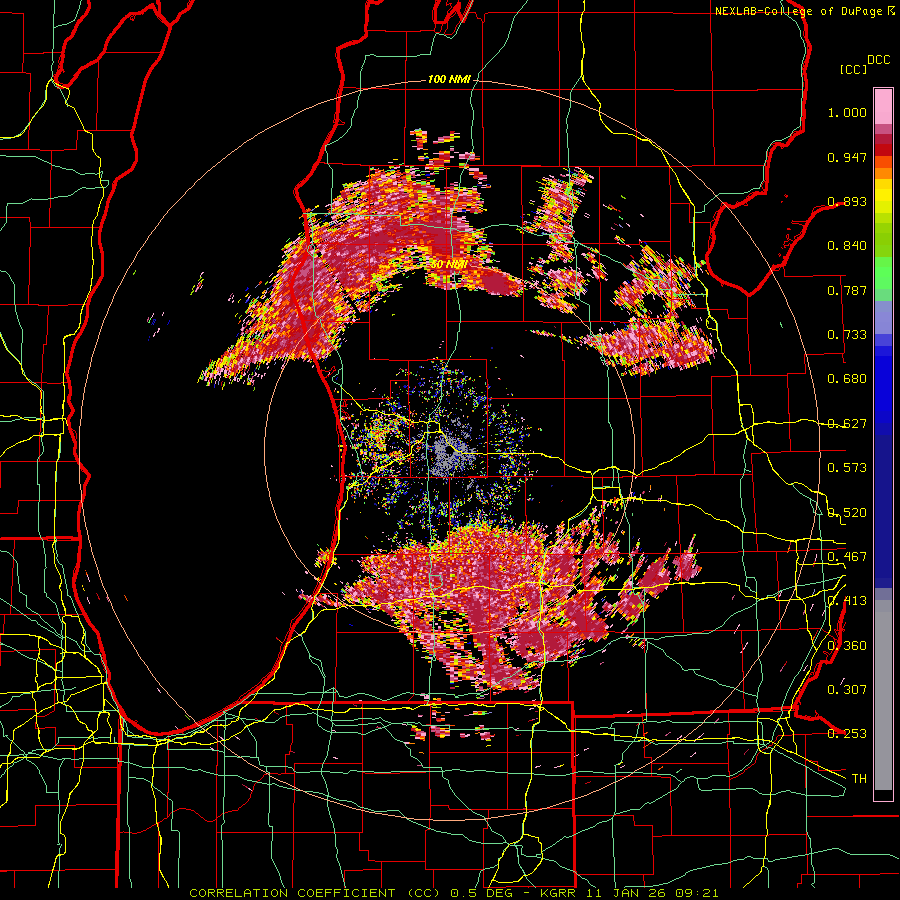The height and width of the screenshot is (900, 900).
Task: Select the 0.680 scale value
Action: pyautogui.click(x=847, y=379)
